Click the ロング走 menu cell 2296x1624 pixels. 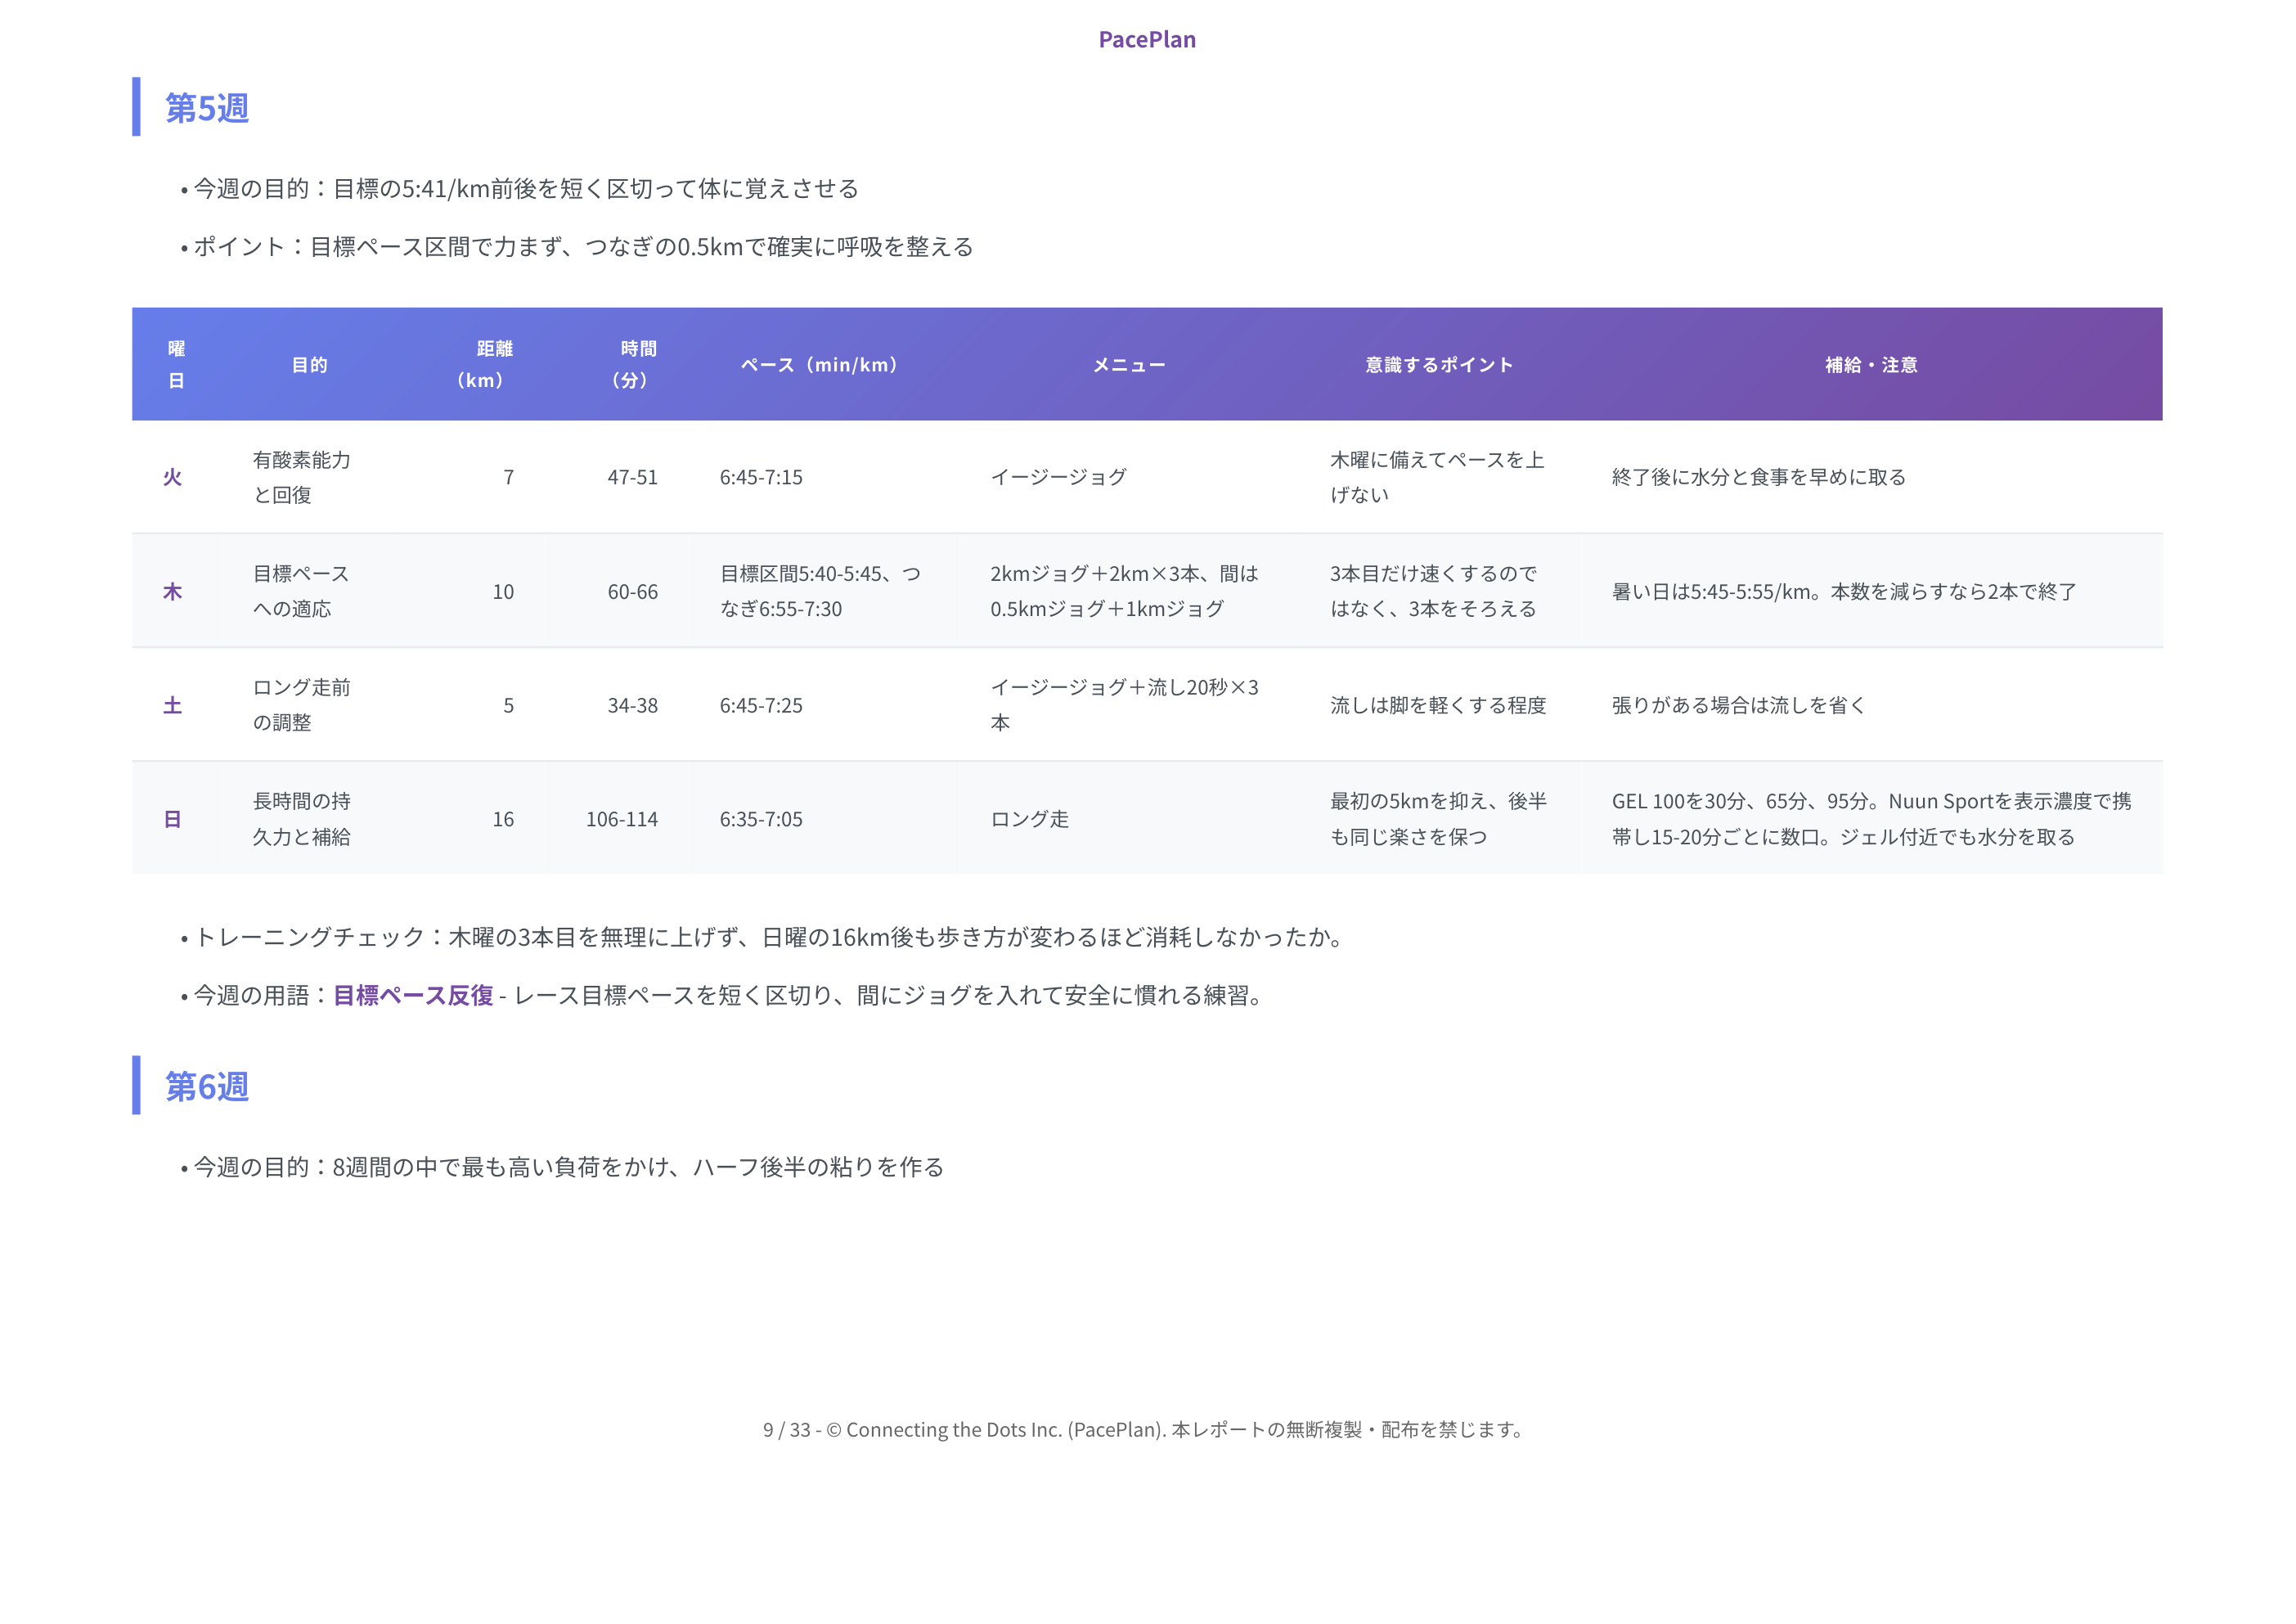click(1029, 819)
